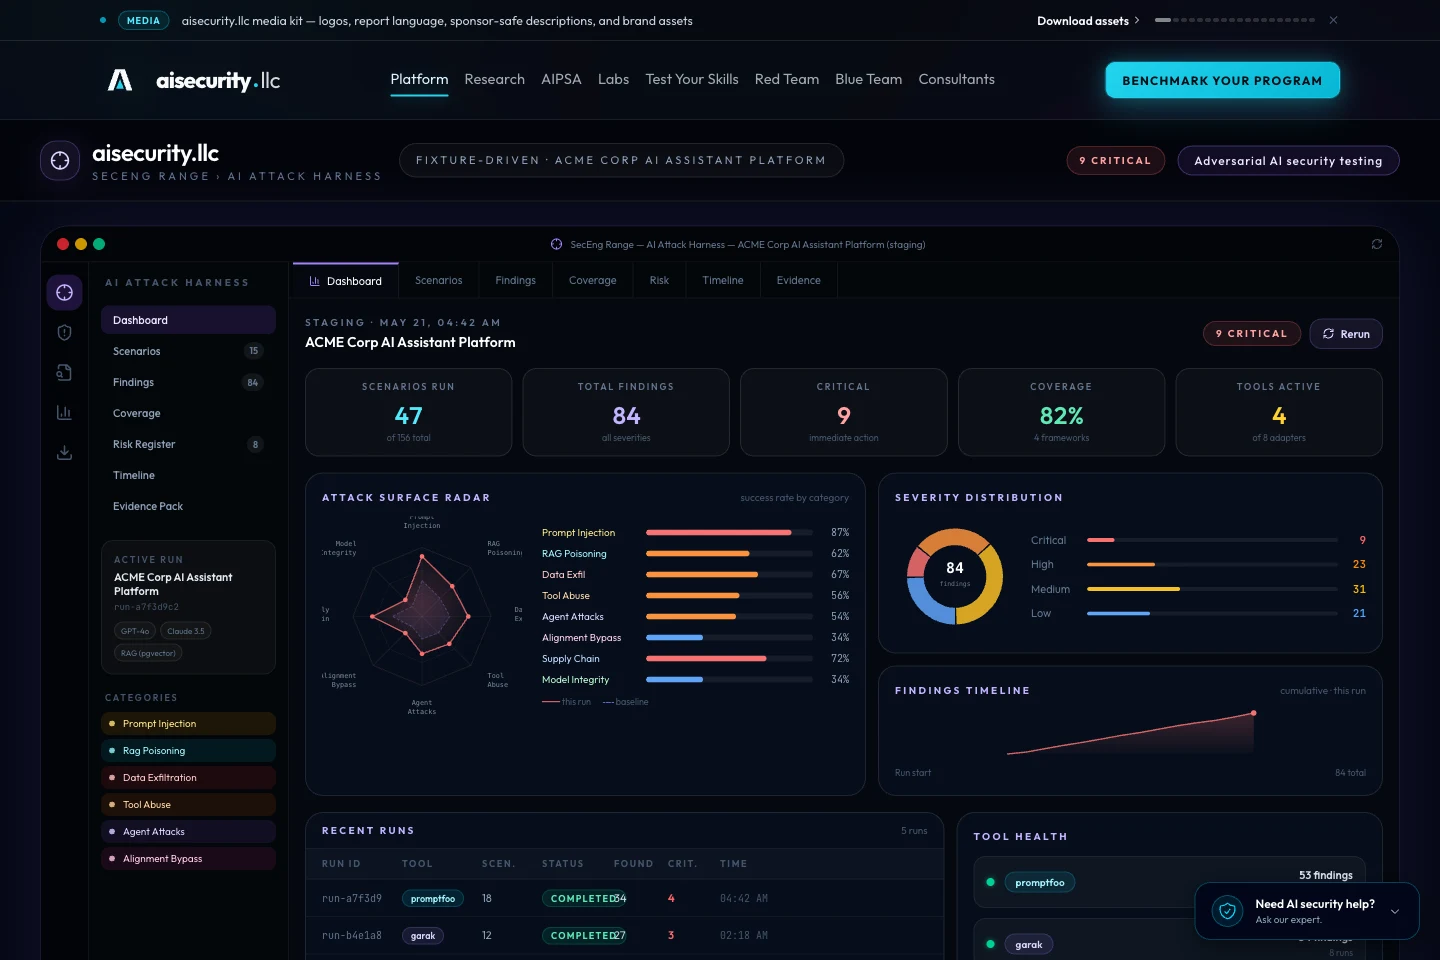Viewport: 1440px width, 960px height.
Task: Switch to the Findings tab
Action: [516, 281]
